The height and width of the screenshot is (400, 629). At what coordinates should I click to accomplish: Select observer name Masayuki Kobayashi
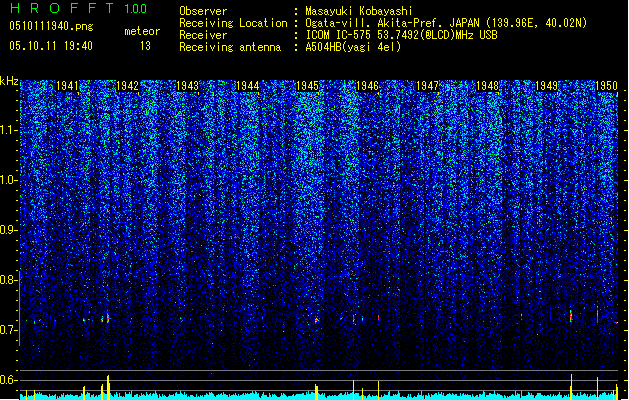tap(359, 11)
